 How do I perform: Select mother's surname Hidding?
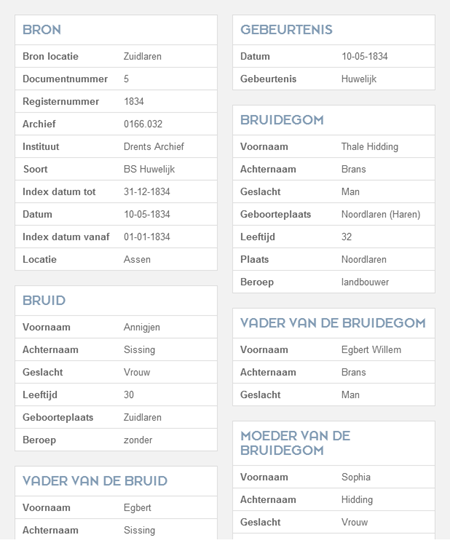tap(357, 500)
